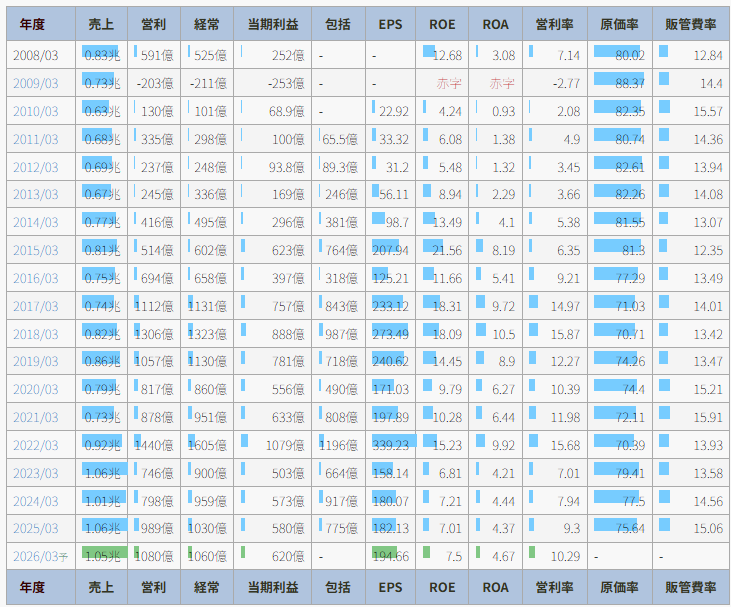Select the 21.56 ROE cell
The width and height of the screenshot is (731, 607).
[444, 250]
